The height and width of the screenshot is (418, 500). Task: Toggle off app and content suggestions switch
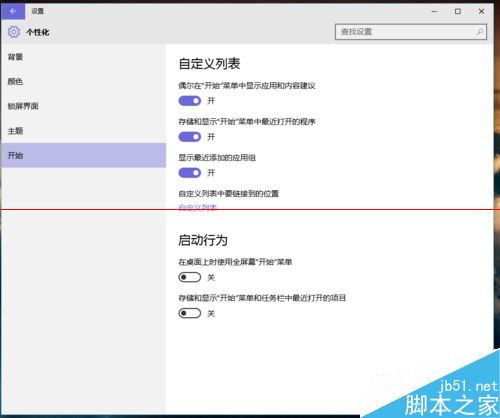point(190,101)
